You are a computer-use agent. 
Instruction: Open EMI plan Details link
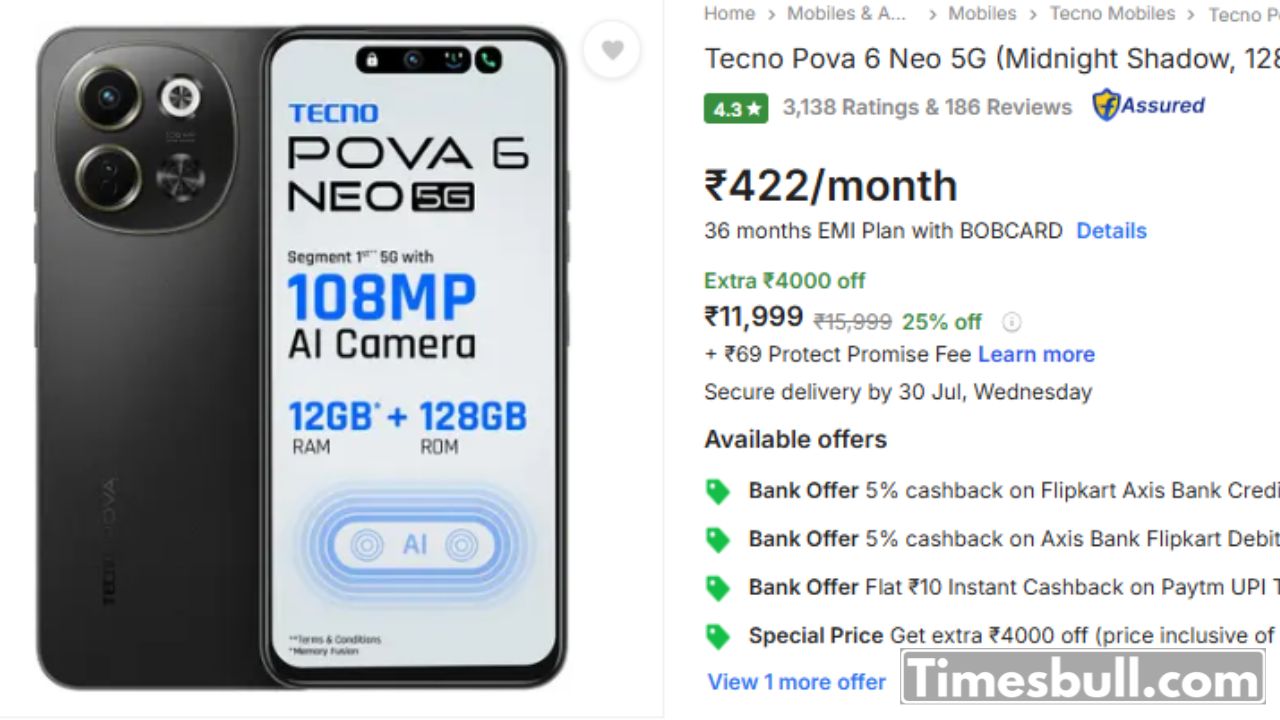click(x=1111, y=231)
